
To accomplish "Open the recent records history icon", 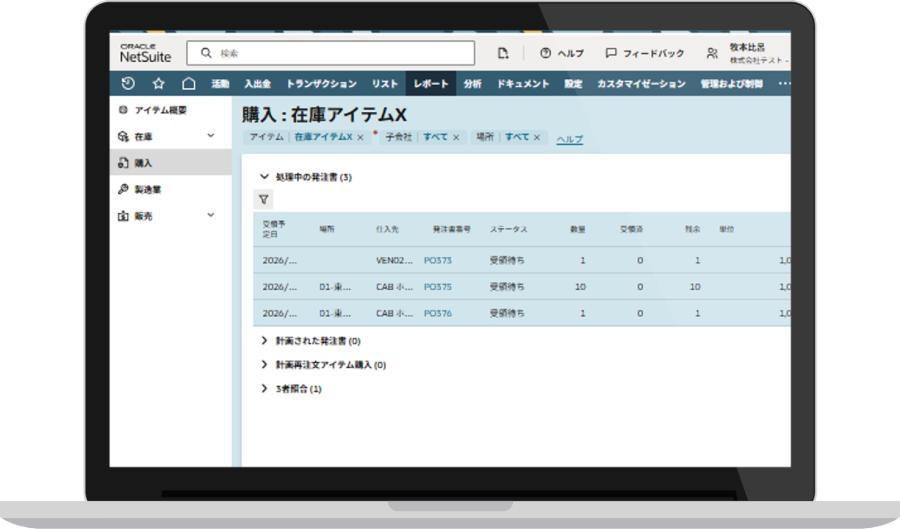I will (128, 84).
